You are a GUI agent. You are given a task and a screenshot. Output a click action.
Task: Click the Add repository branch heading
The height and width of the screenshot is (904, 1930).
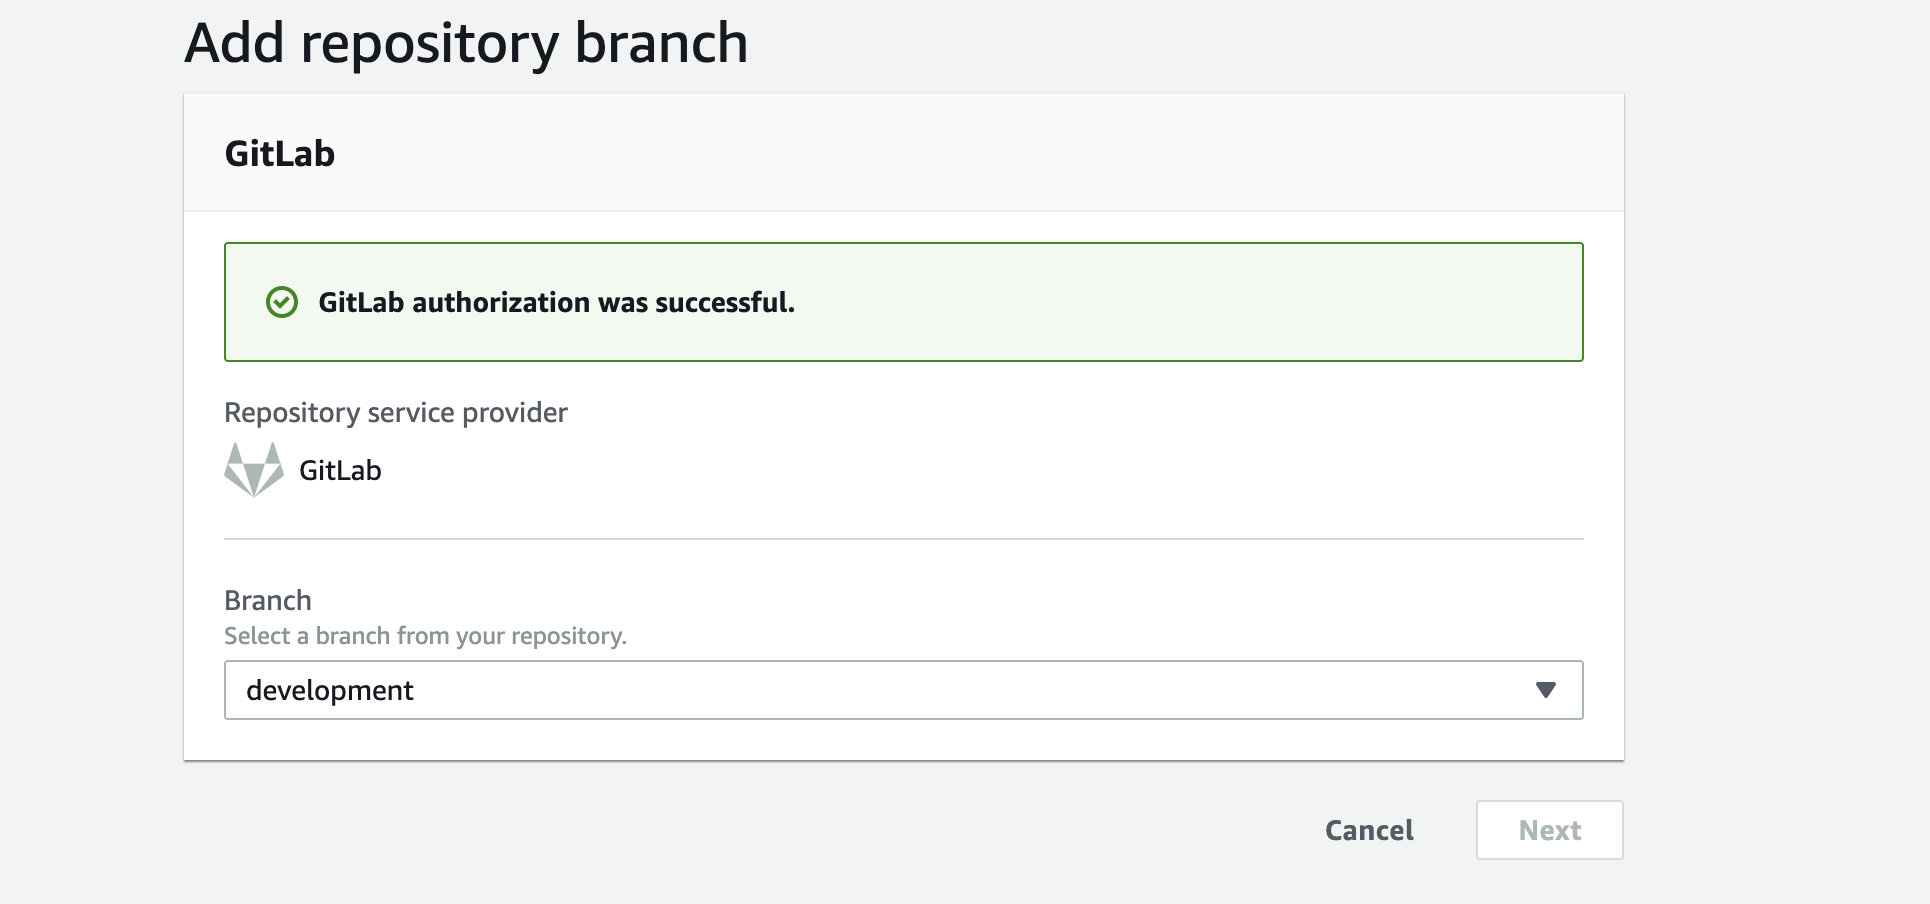(x=466, y=42)
